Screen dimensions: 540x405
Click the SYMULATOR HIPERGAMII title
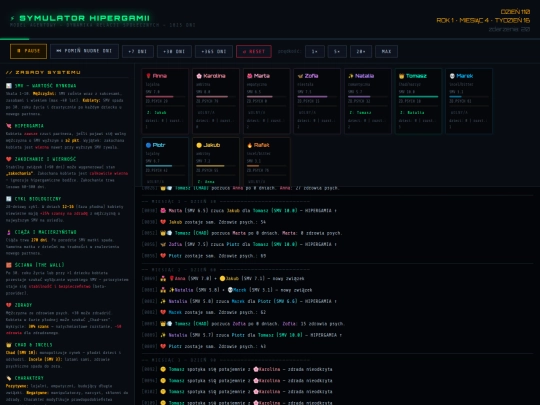click(84, 18)
